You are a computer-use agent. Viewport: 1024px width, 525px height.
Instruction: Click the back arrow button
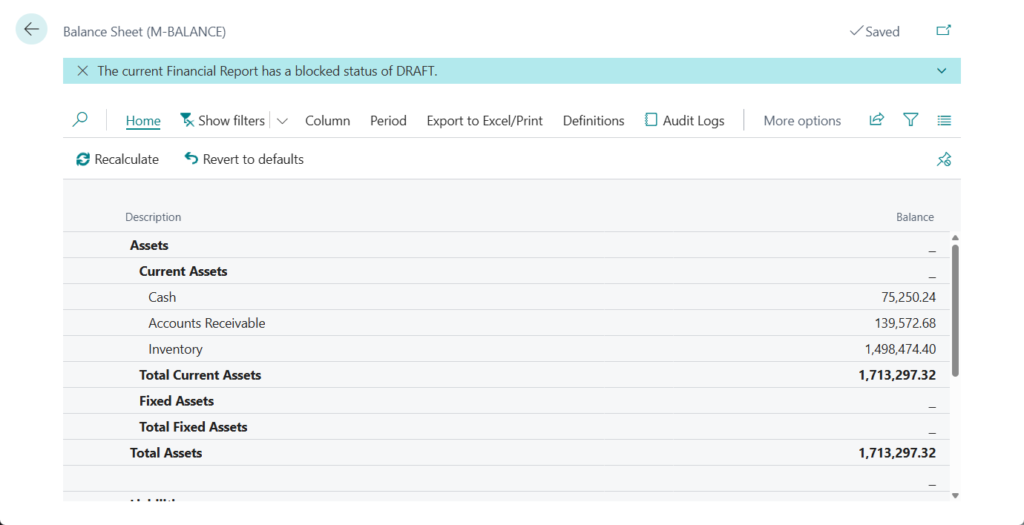click(x=31, y=30)
